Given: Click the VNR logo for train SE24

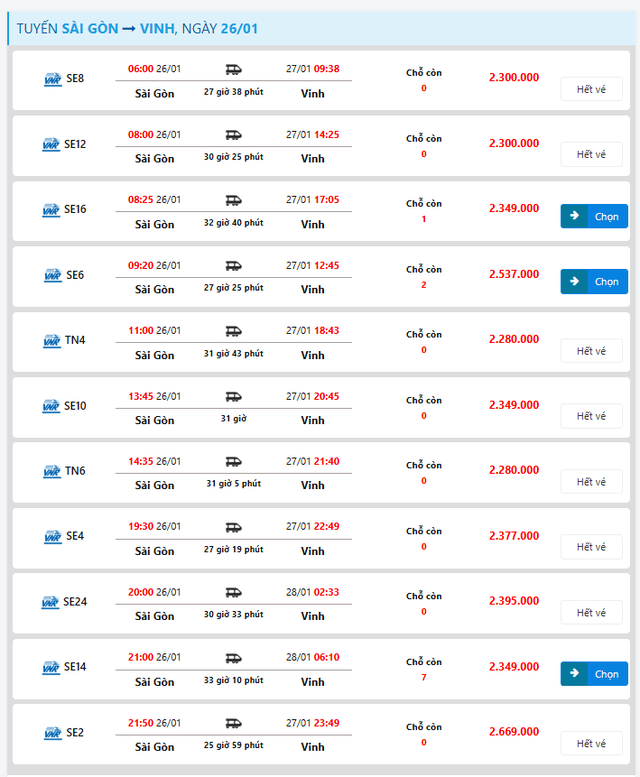Looking at the screenshot, I should [x=51, y=603].
